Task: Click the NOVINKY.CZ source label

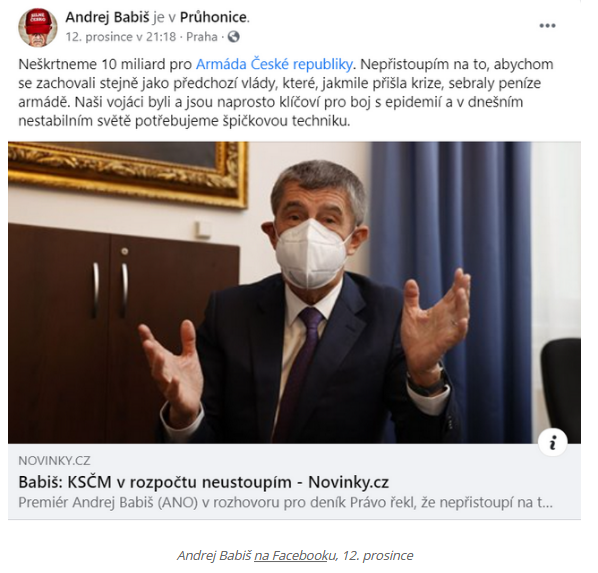Action: 54,461
